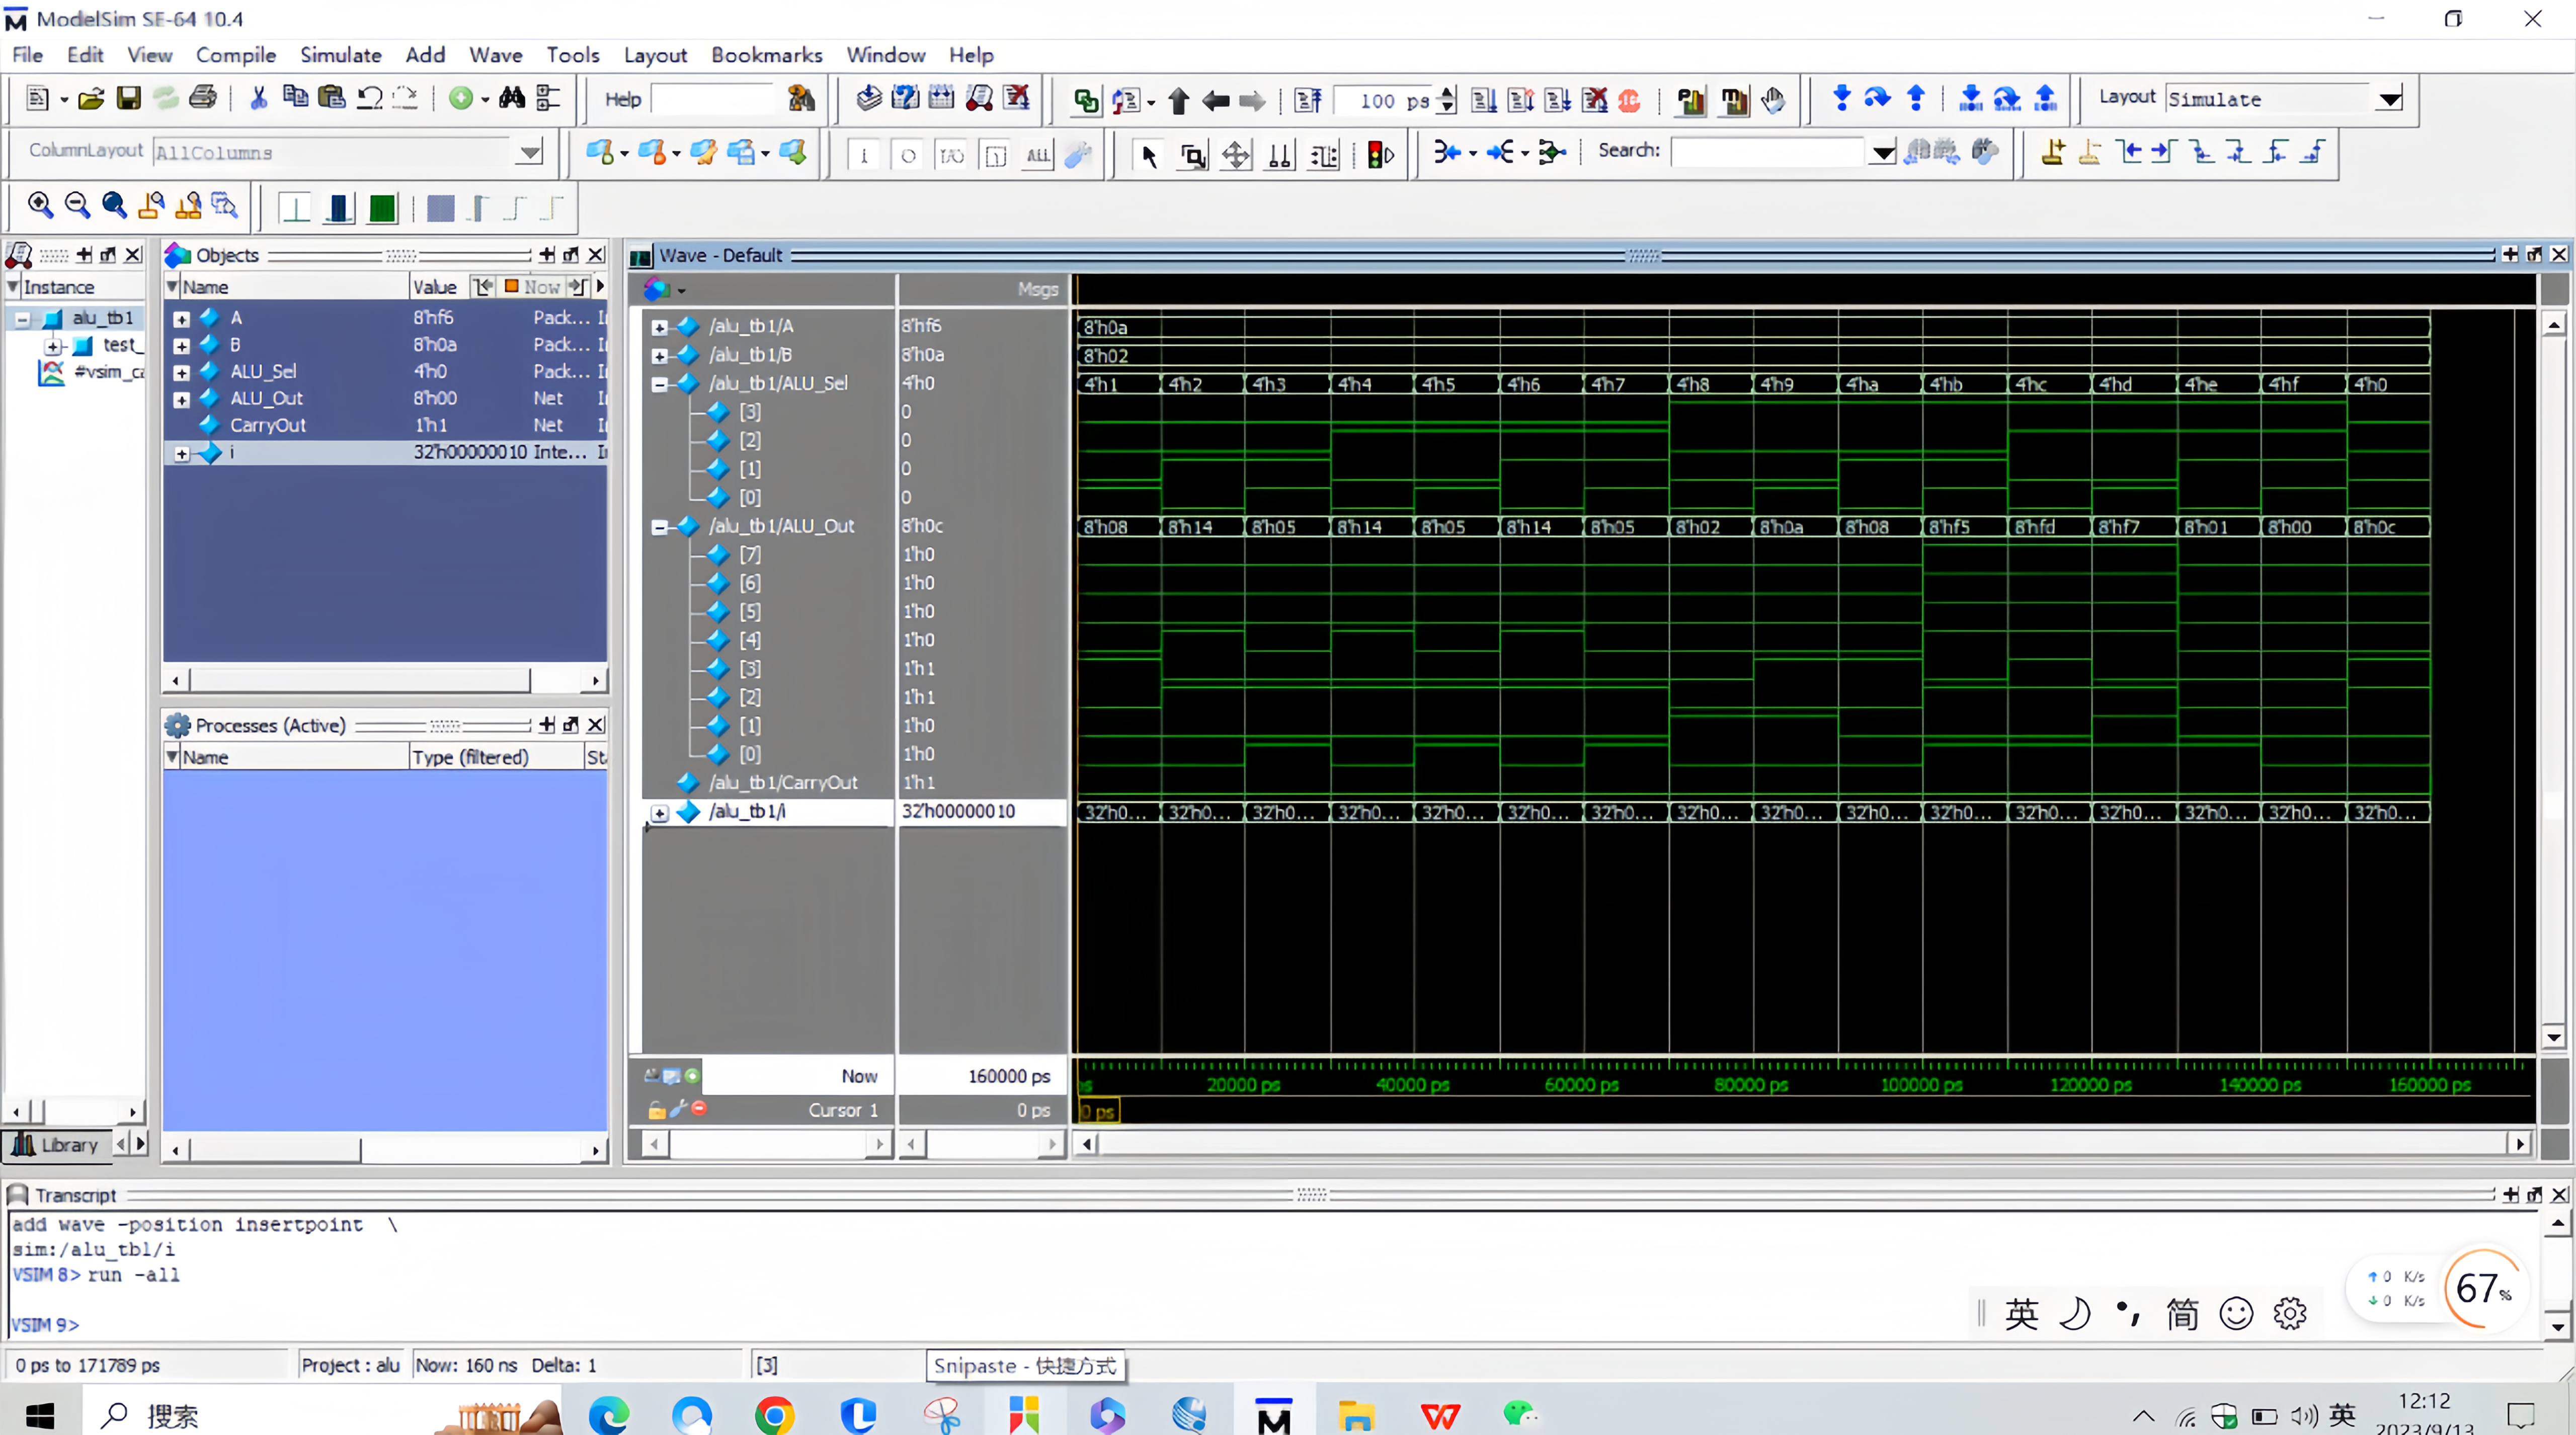Click Type (filtered) column header in Processes

click(496, 757)
